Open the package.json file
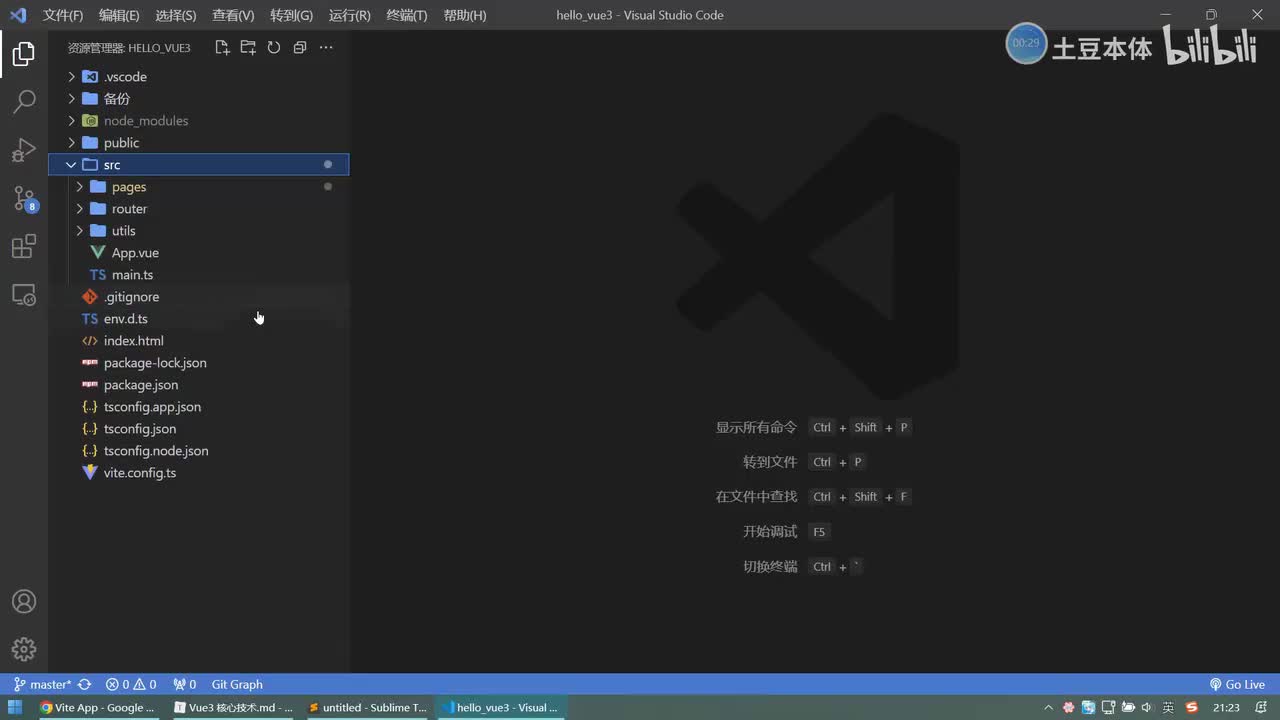Screen dimensions: 1280x720 (x=199, y=385)
